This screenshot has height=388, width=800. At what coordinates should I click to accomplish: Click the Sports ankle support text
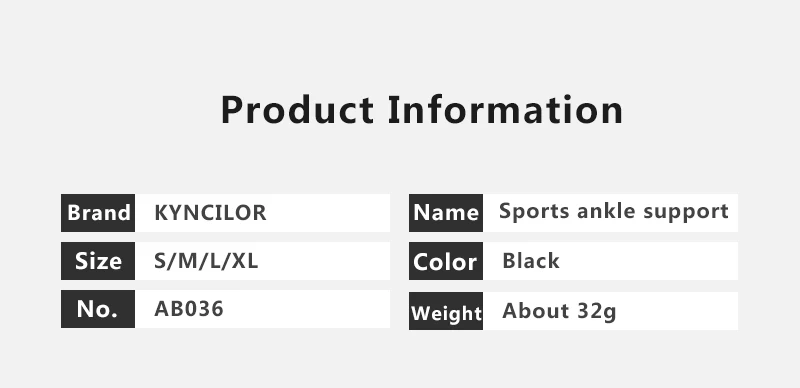click(x=614, y=211)
